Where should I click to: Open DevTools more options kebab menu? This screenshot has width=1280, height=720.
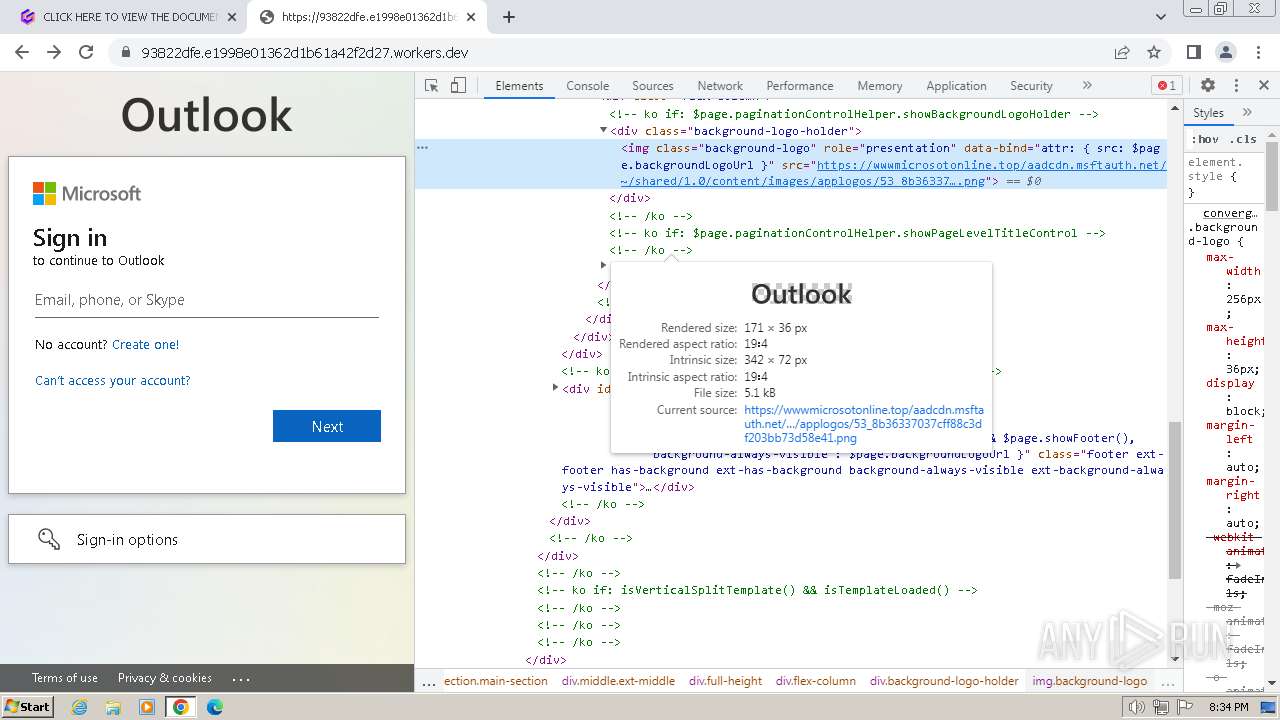pos(1236,86)
